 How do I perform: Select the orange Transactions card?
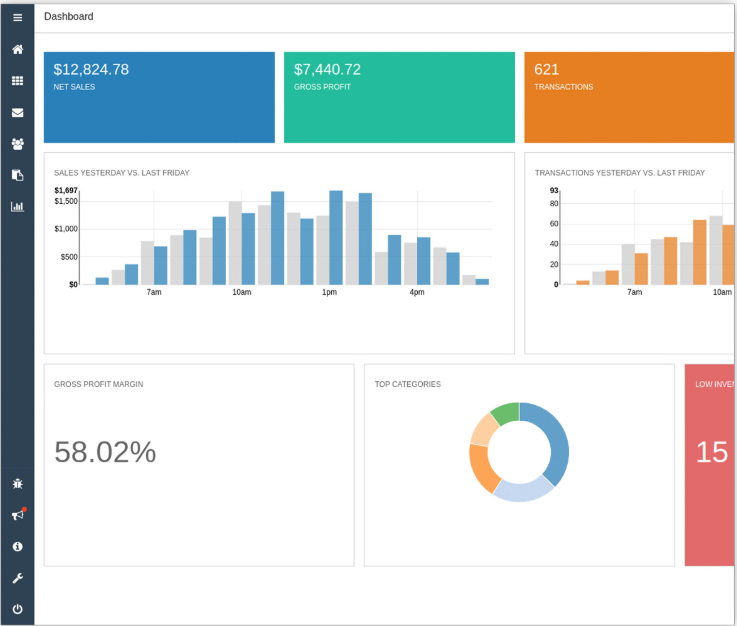(629, 97)
